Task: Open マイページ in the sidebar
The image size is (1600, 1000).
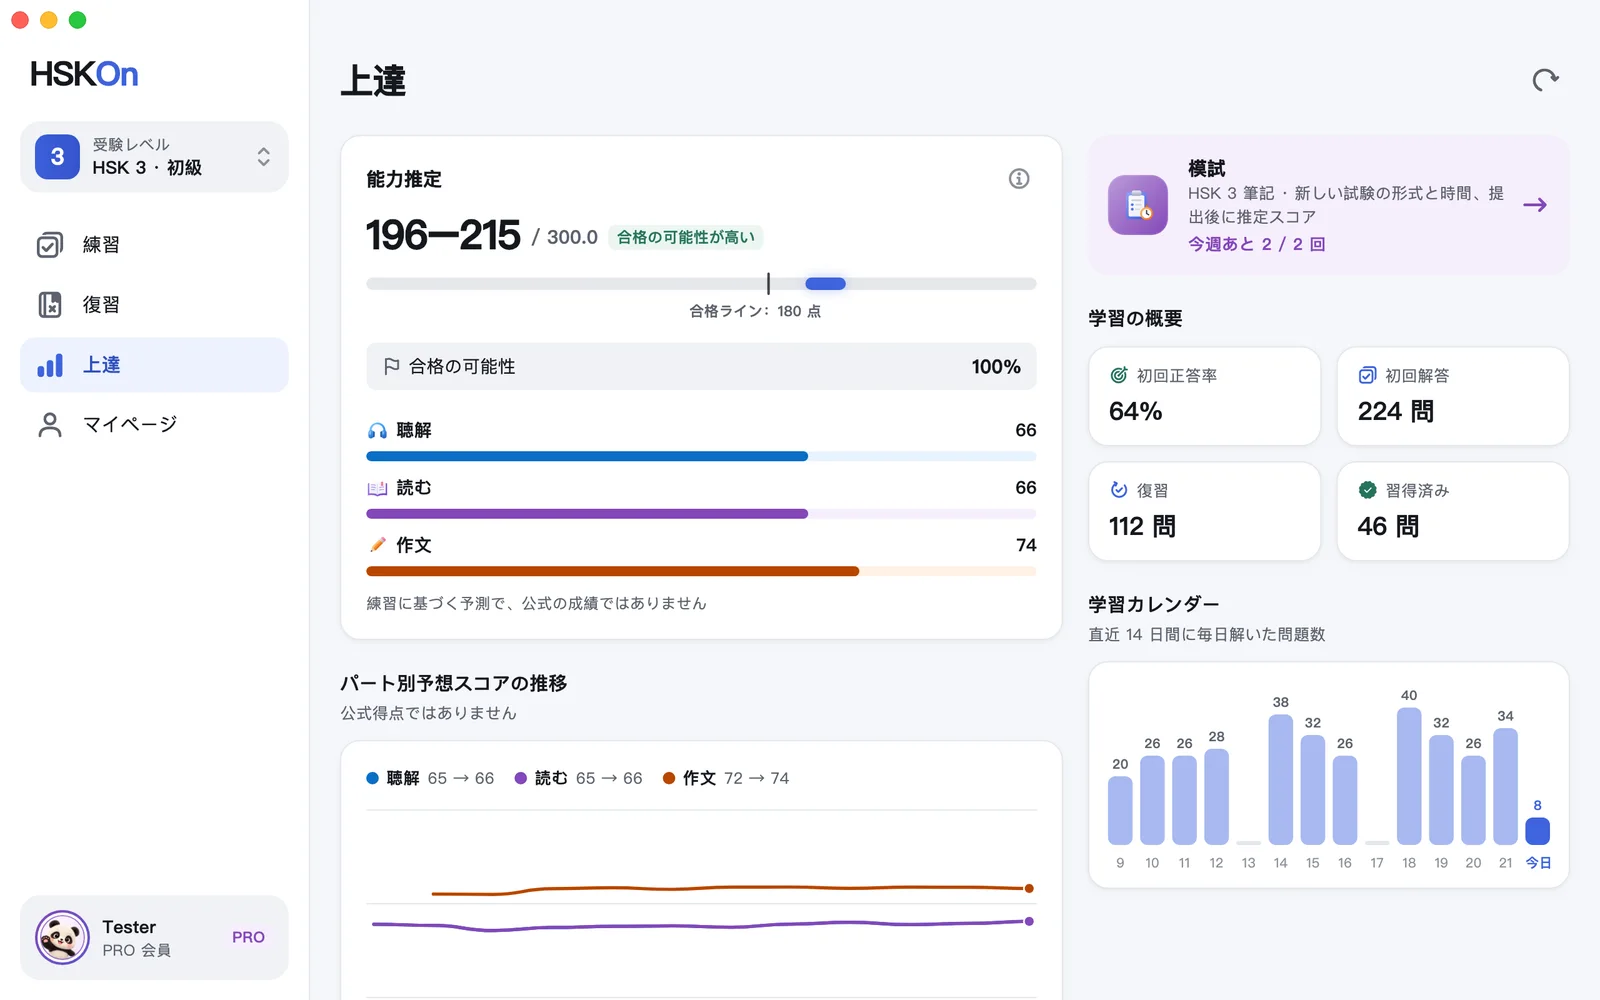Action: point(154,425)
